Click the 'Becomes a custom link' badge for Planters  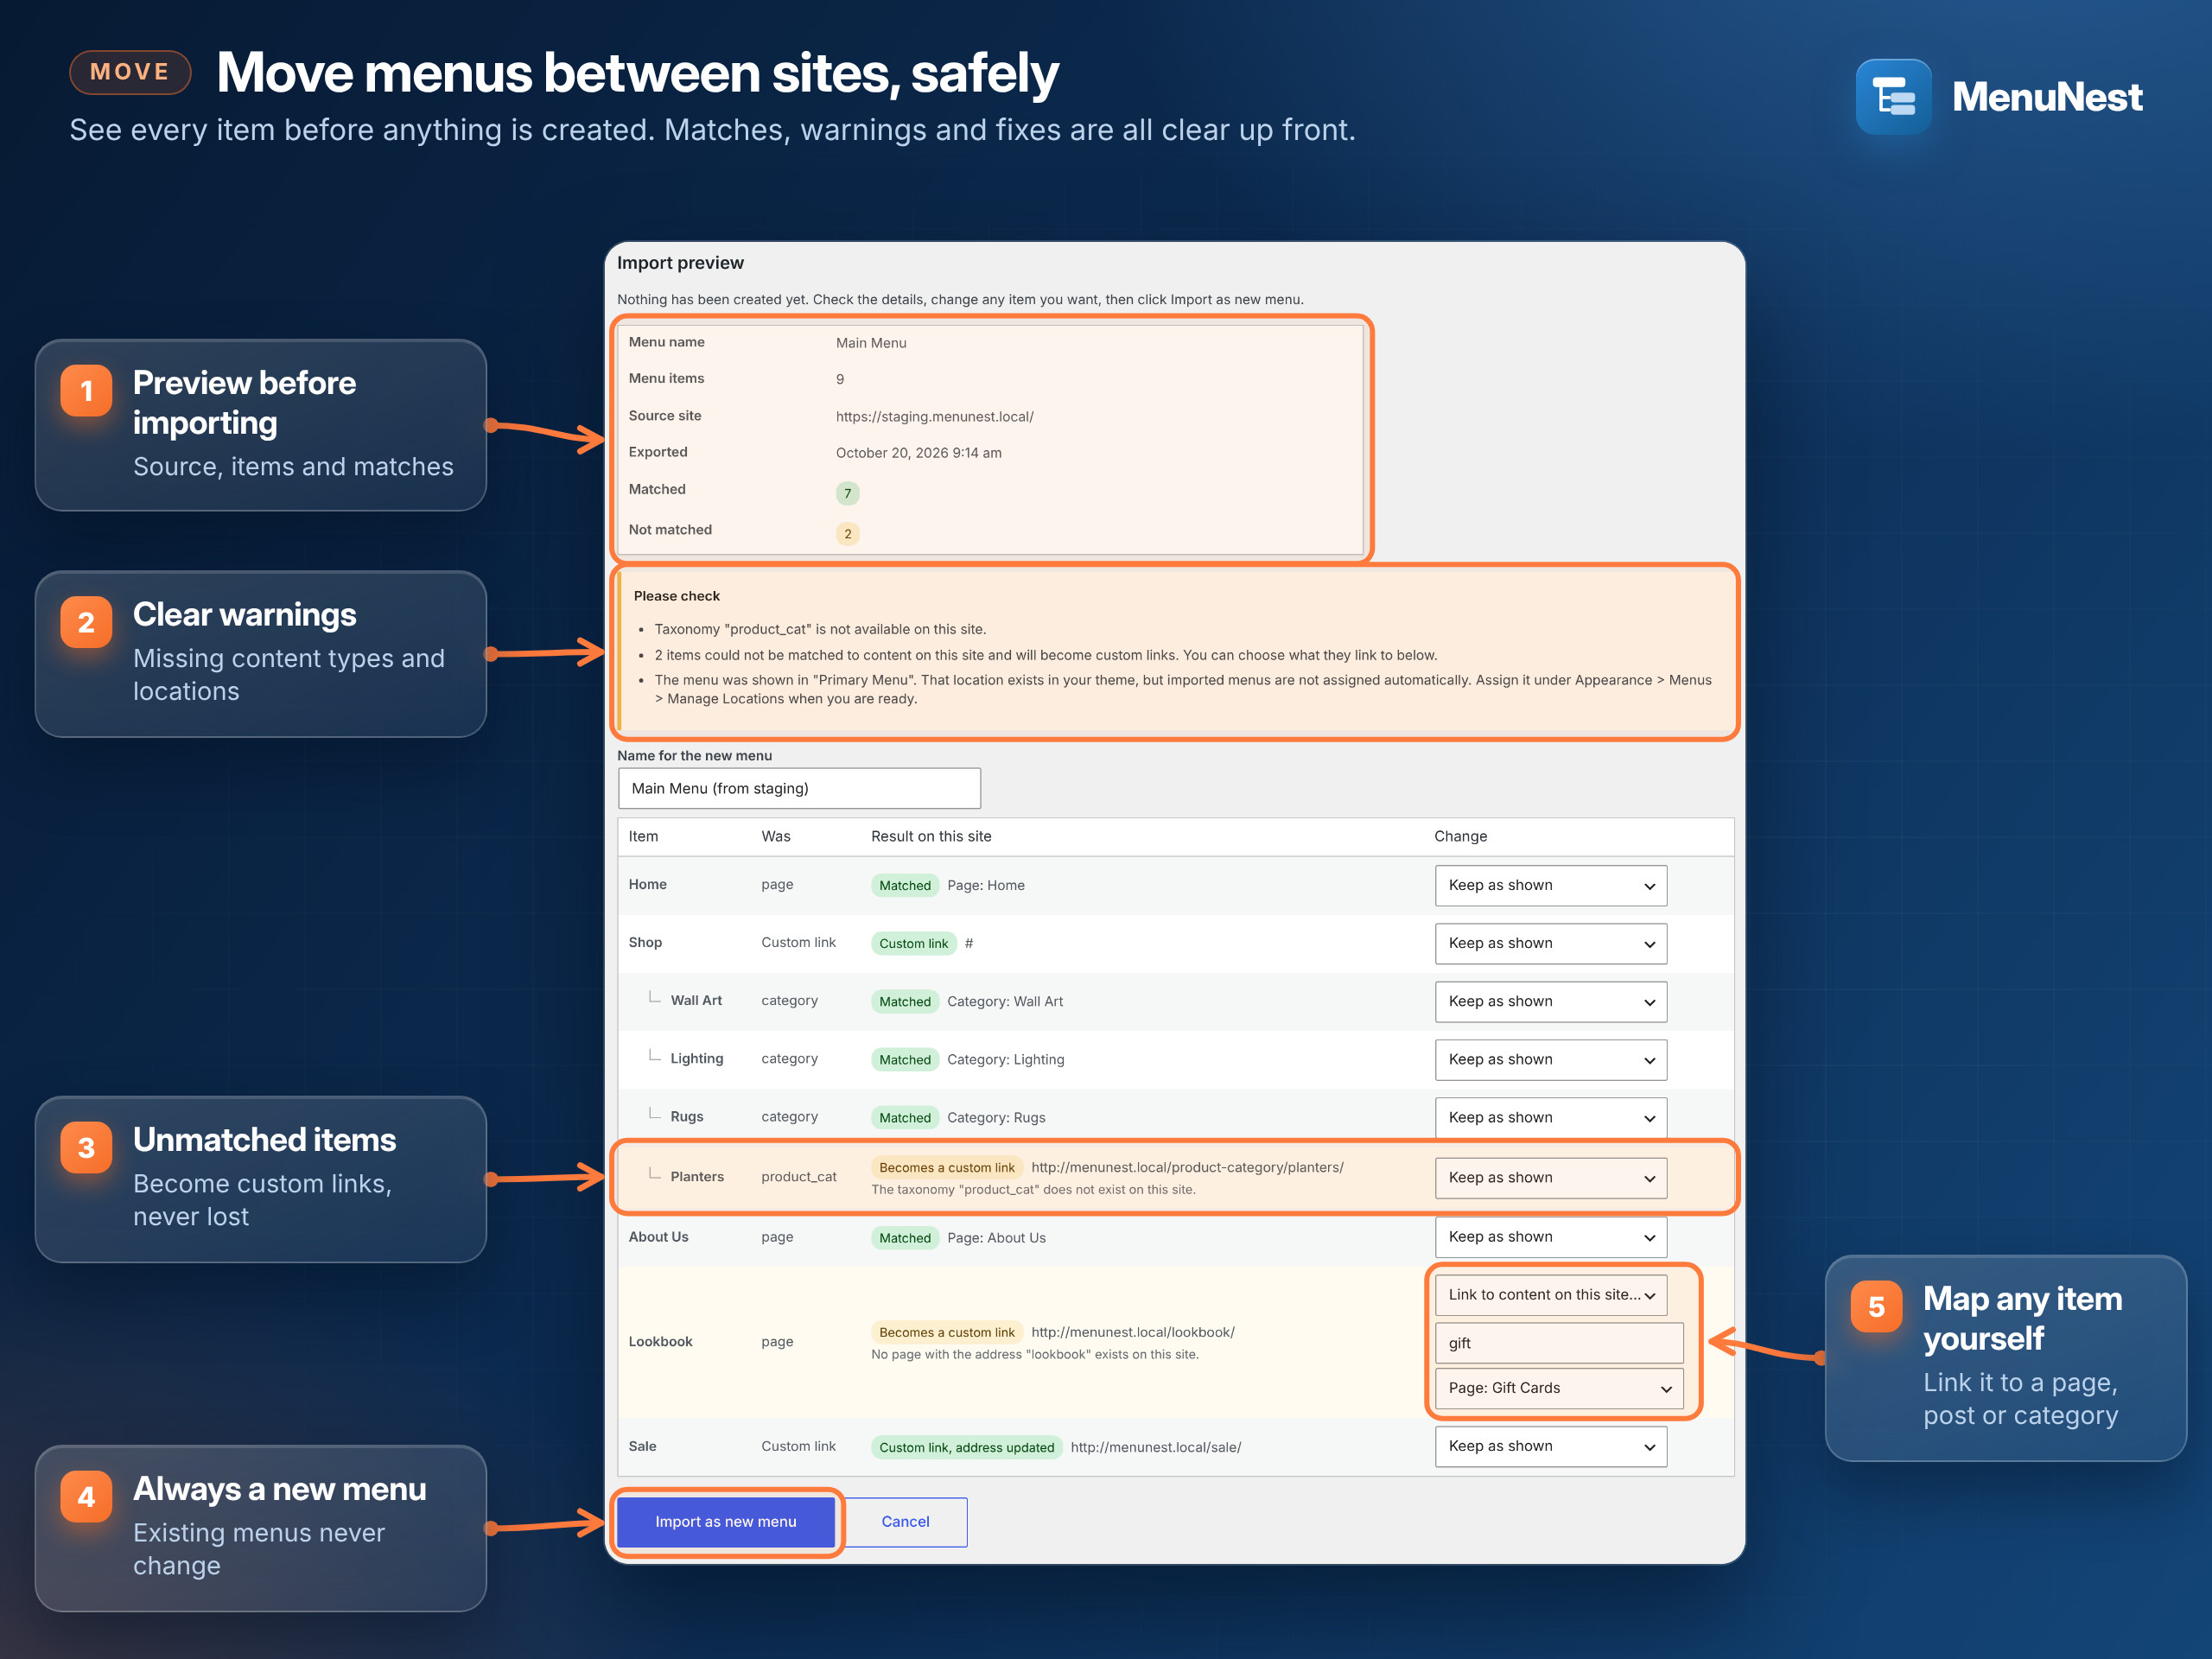pos(946,1167)
